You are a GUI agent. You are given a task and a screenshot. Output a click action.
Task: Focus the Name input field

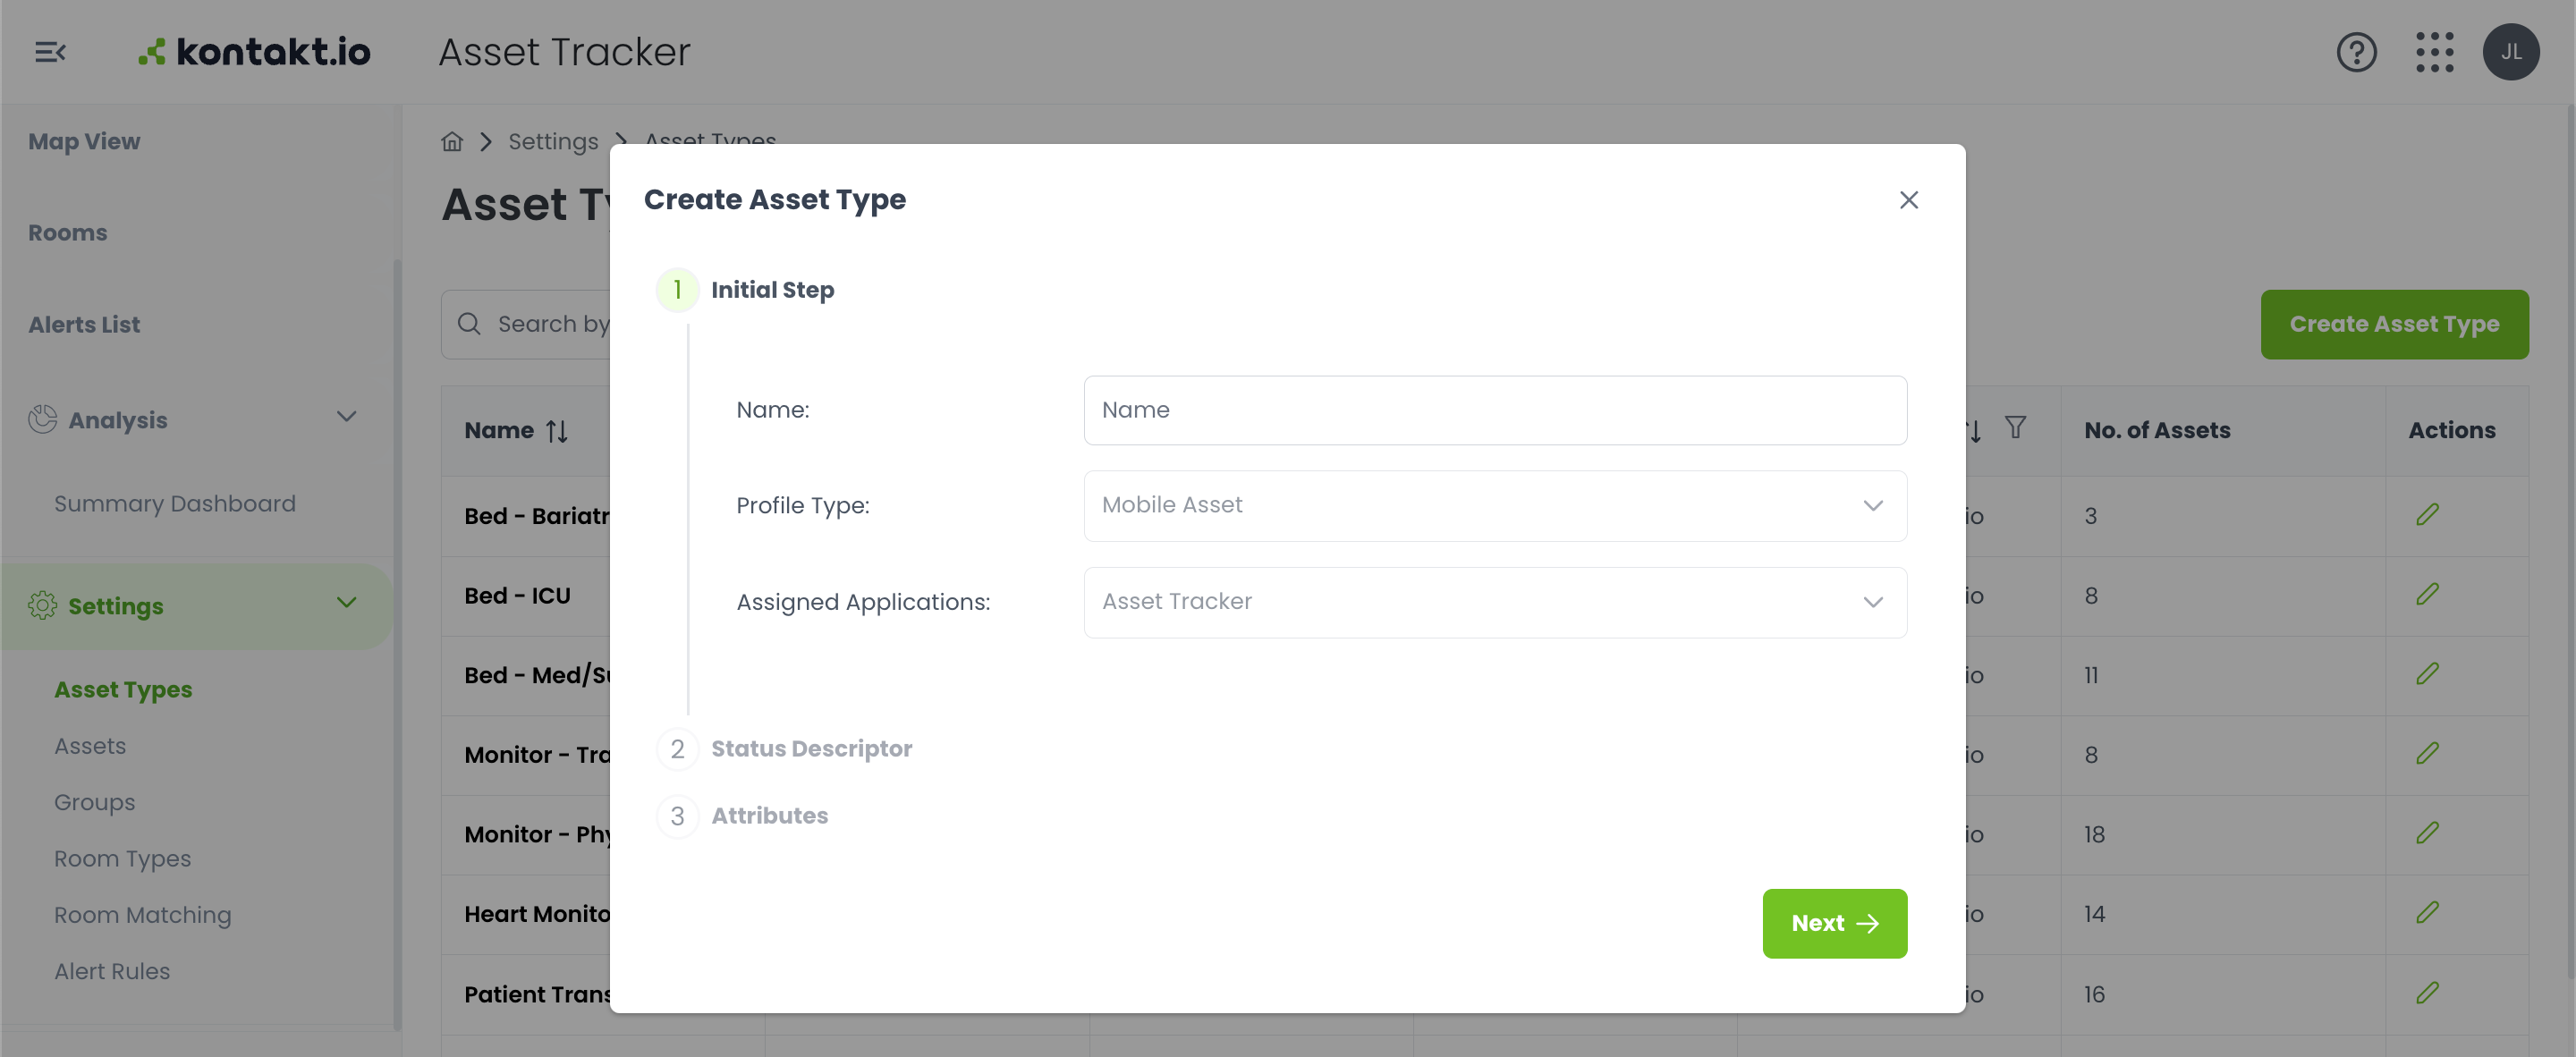1495,410
